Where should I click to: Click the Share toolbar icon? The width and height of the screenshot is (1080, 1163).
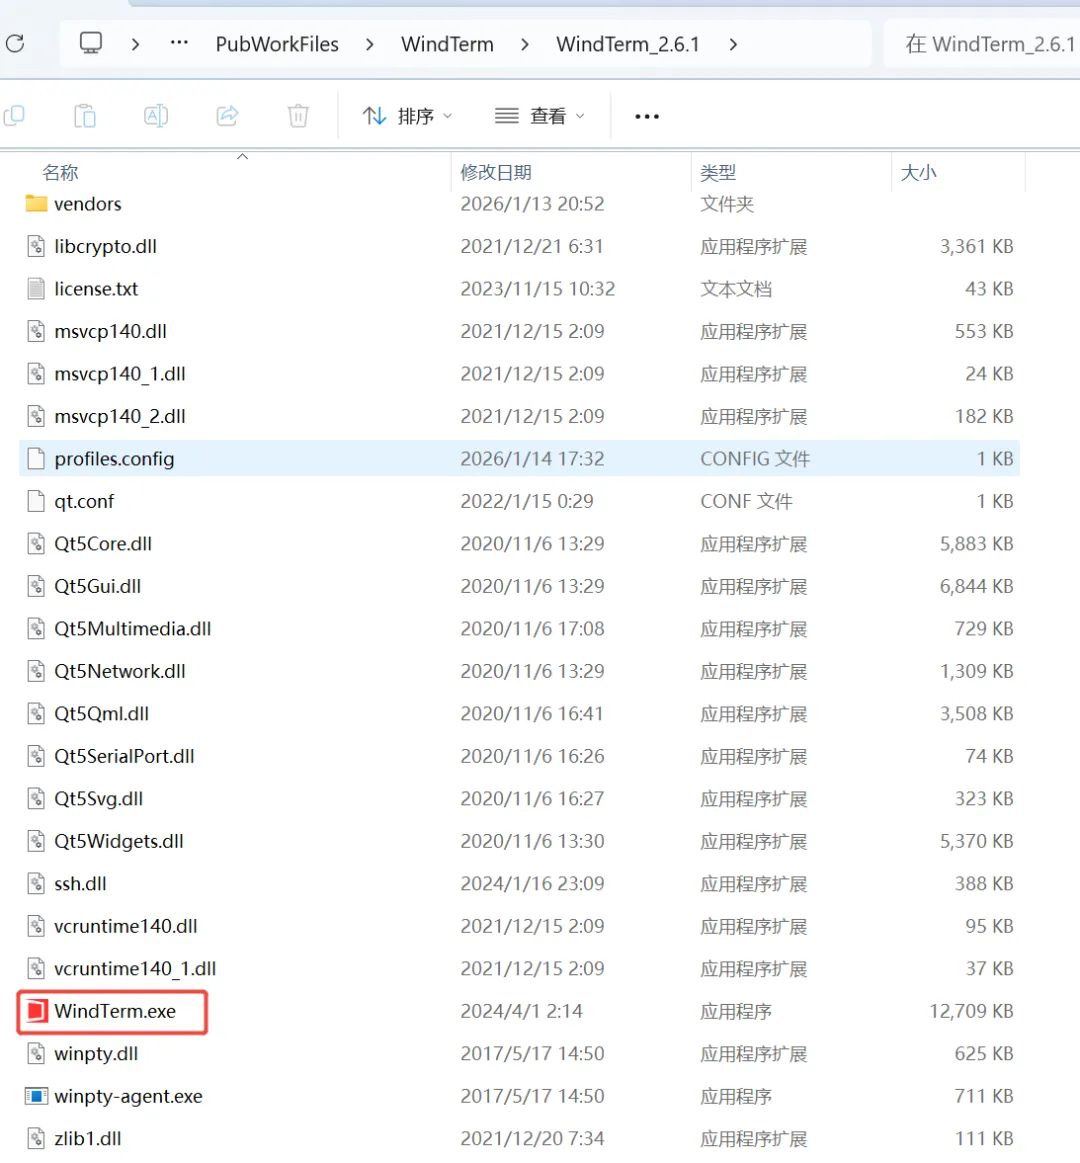click(x=227, y=116)
